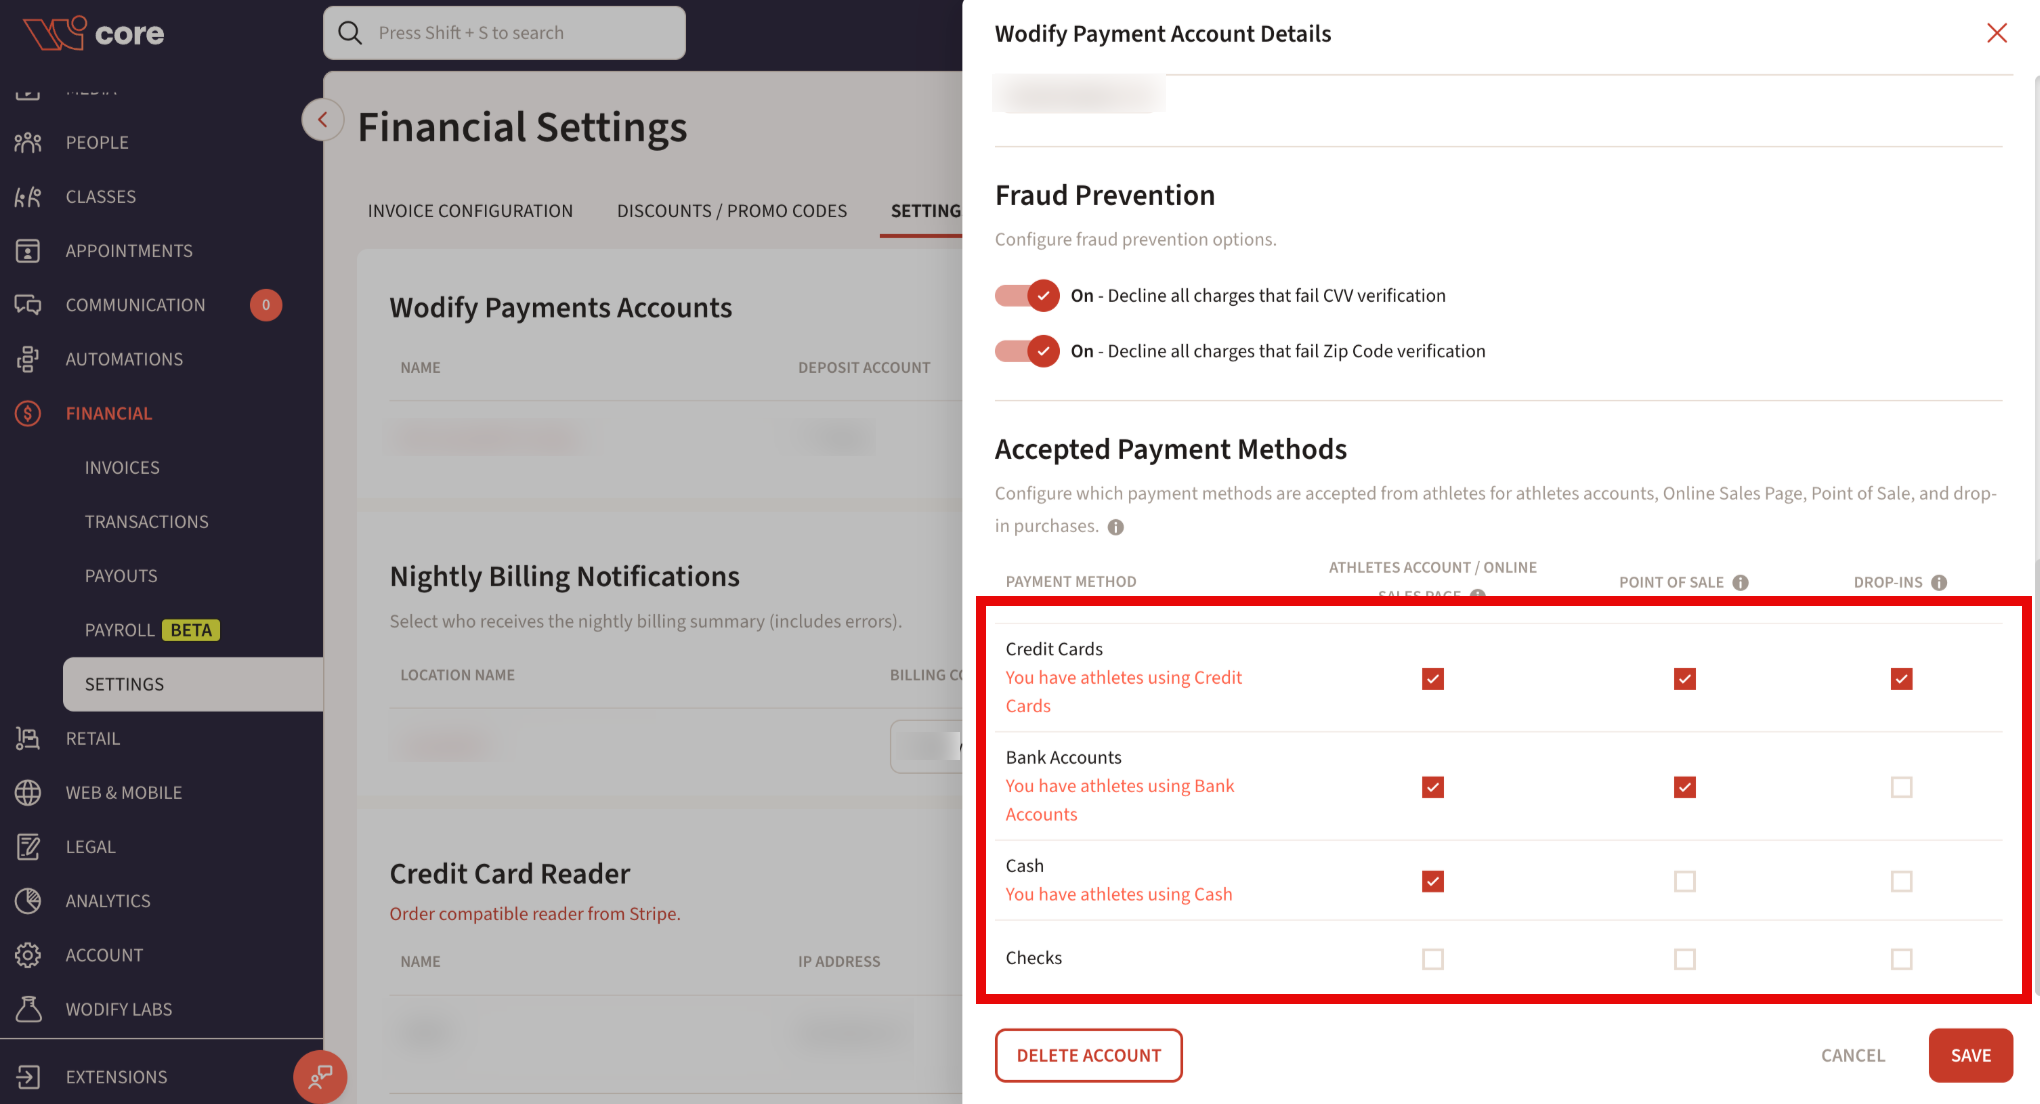
Task: Switch to the Invoice Configuration tab
Action: coord(470,211)
